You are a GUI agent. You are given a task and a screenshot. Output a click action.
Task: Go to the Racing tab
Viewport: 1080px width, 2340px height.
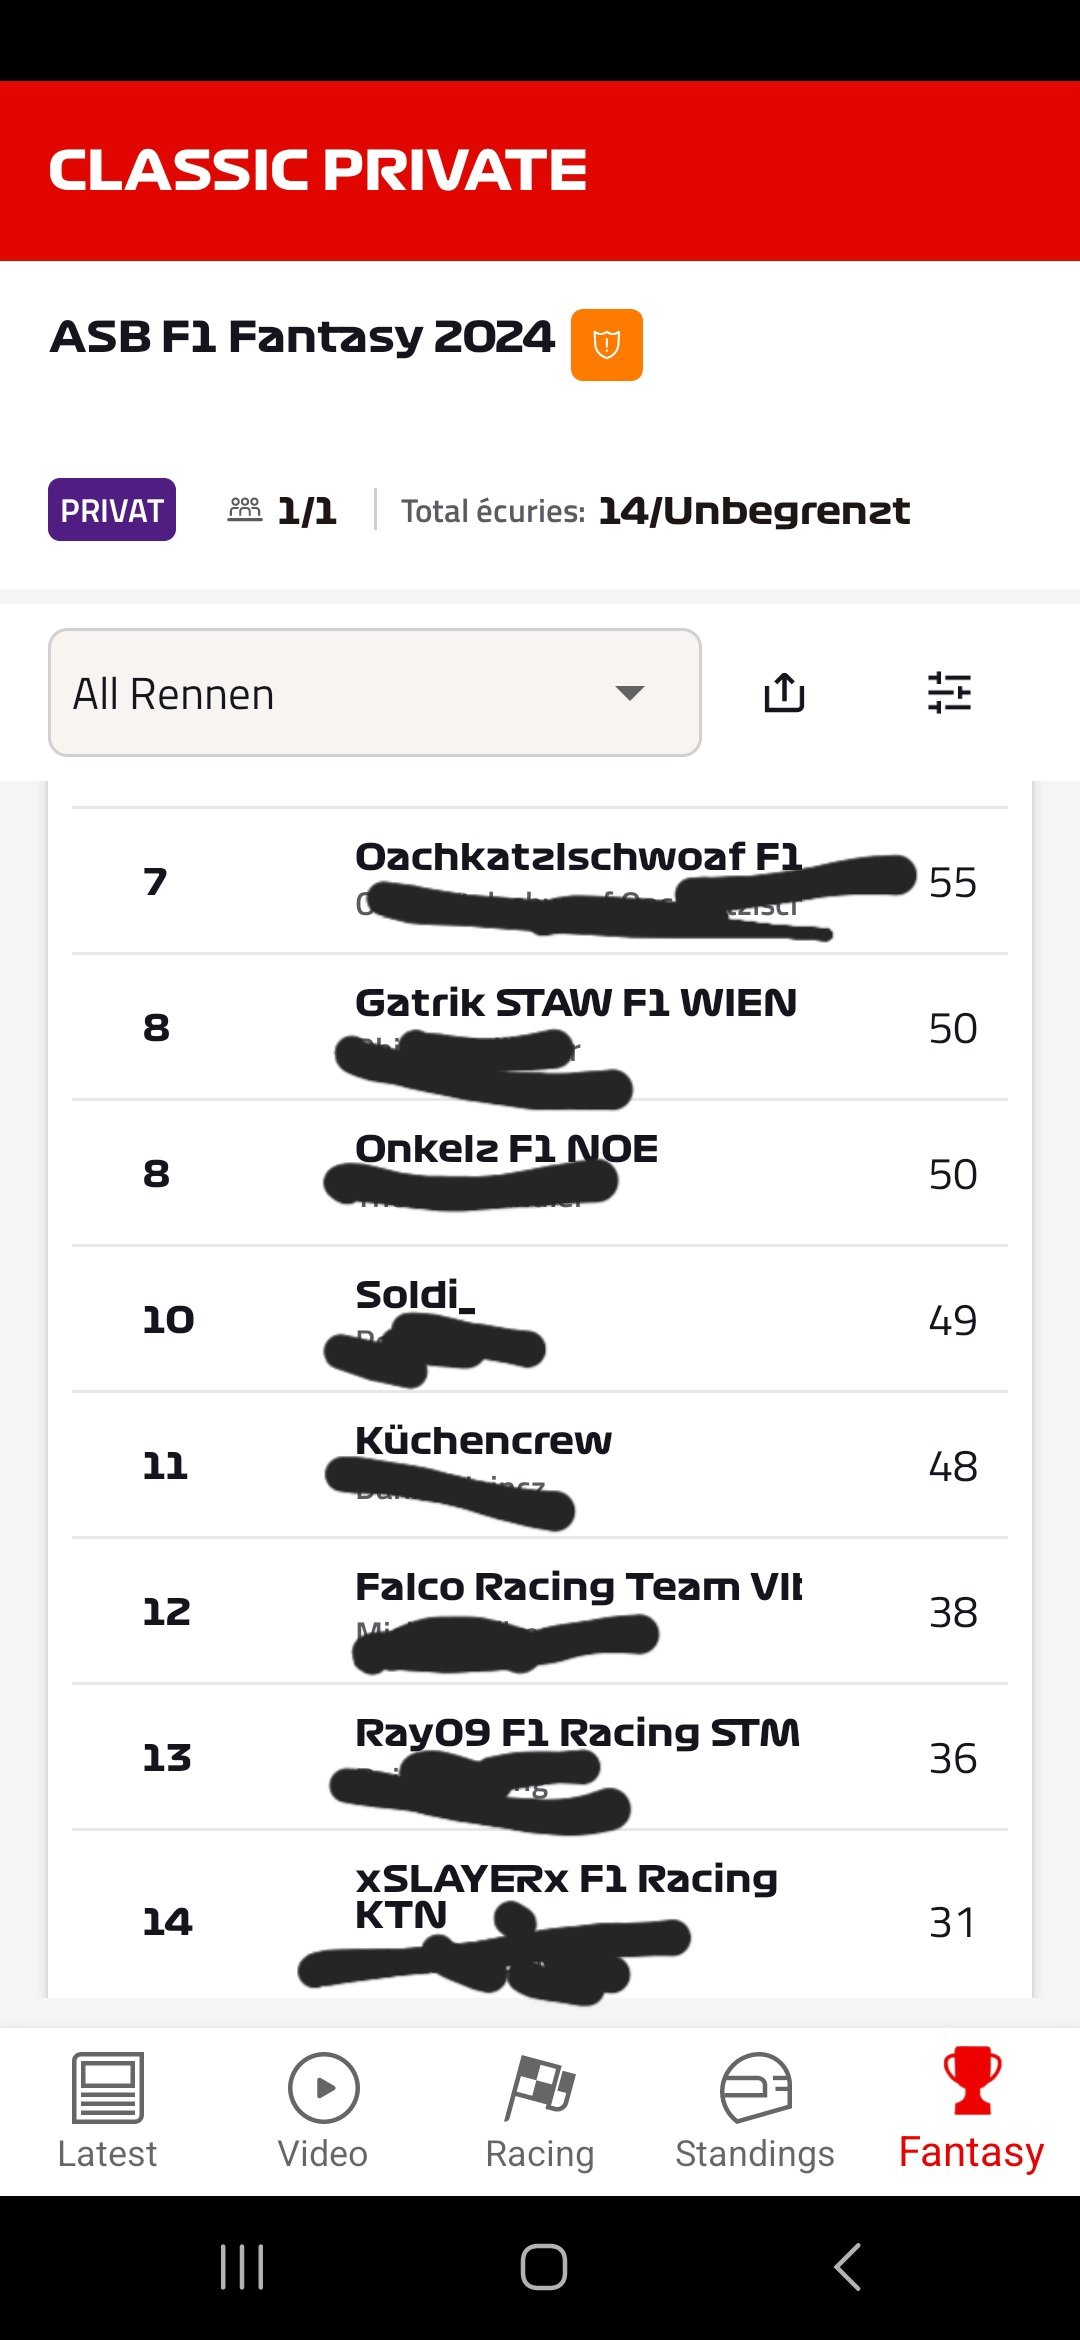(x=540, y=2111)
